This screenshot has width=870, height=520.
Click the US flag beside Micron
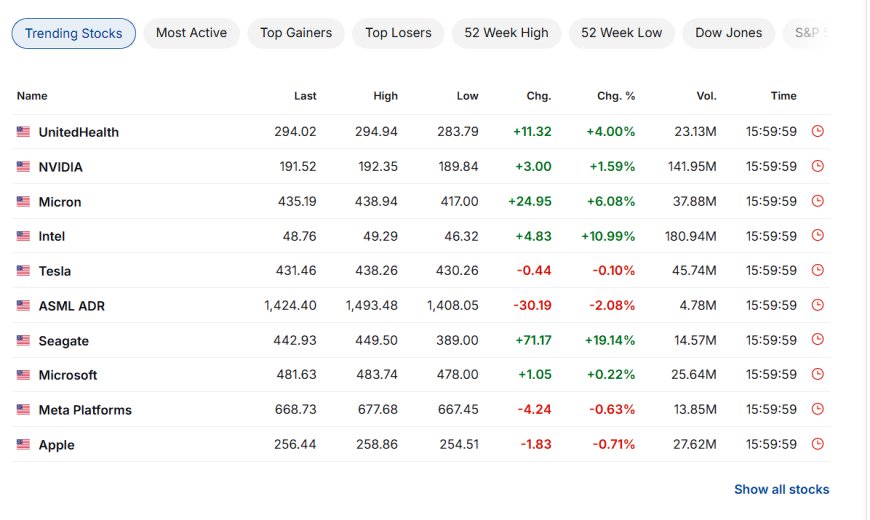point(23,201)
